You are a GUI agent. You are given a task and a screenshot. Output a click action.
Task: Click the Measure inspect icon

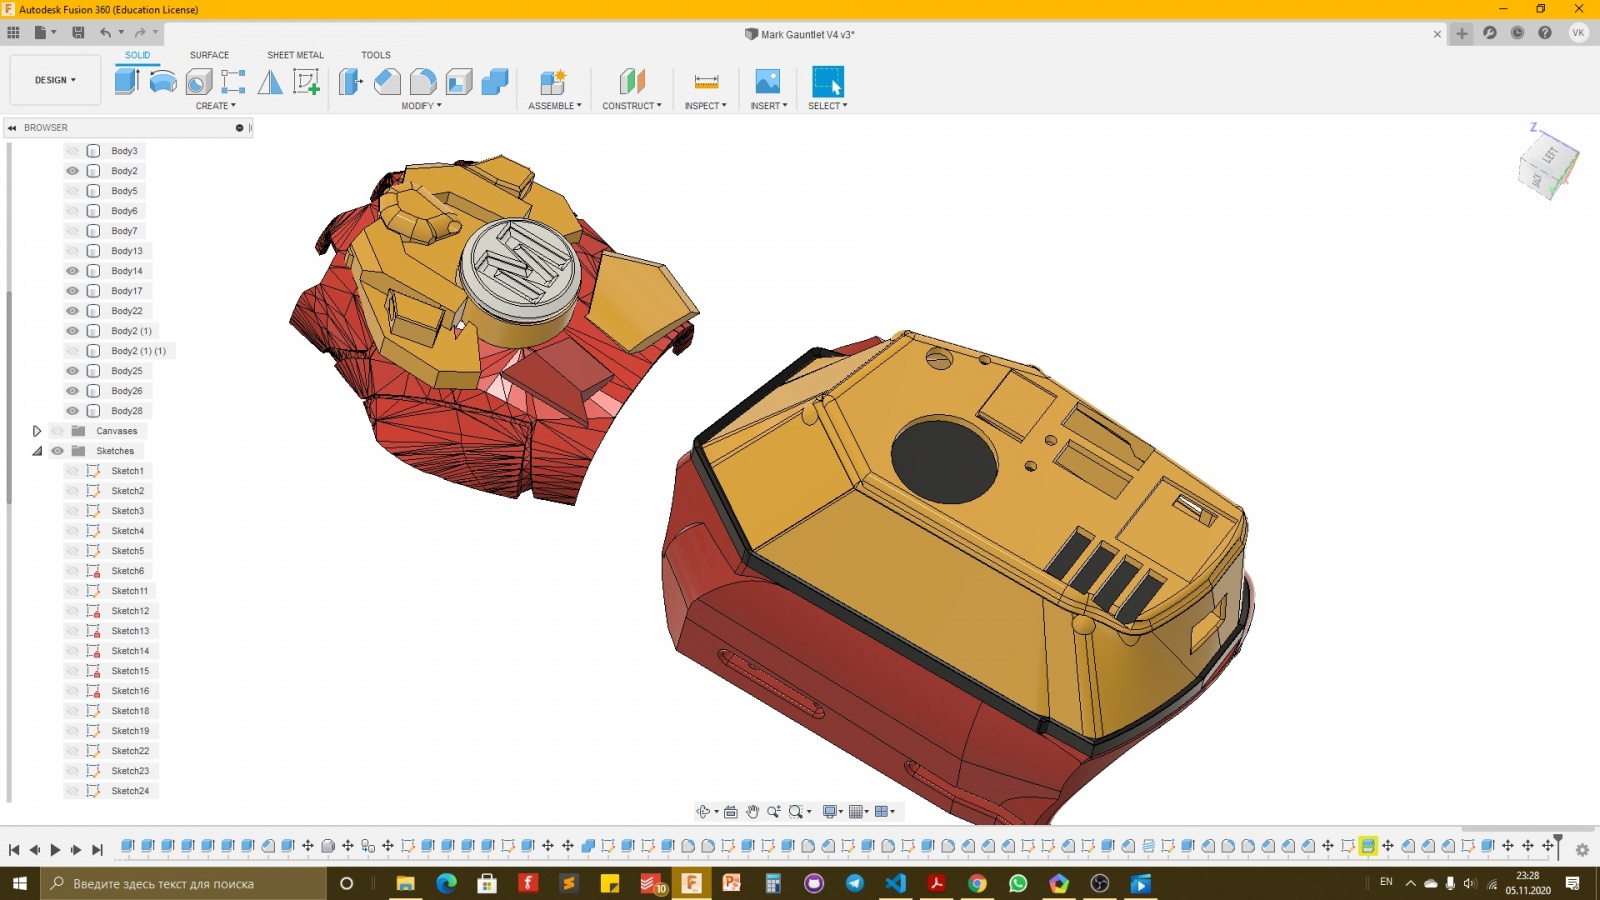[x=706, y=81]
